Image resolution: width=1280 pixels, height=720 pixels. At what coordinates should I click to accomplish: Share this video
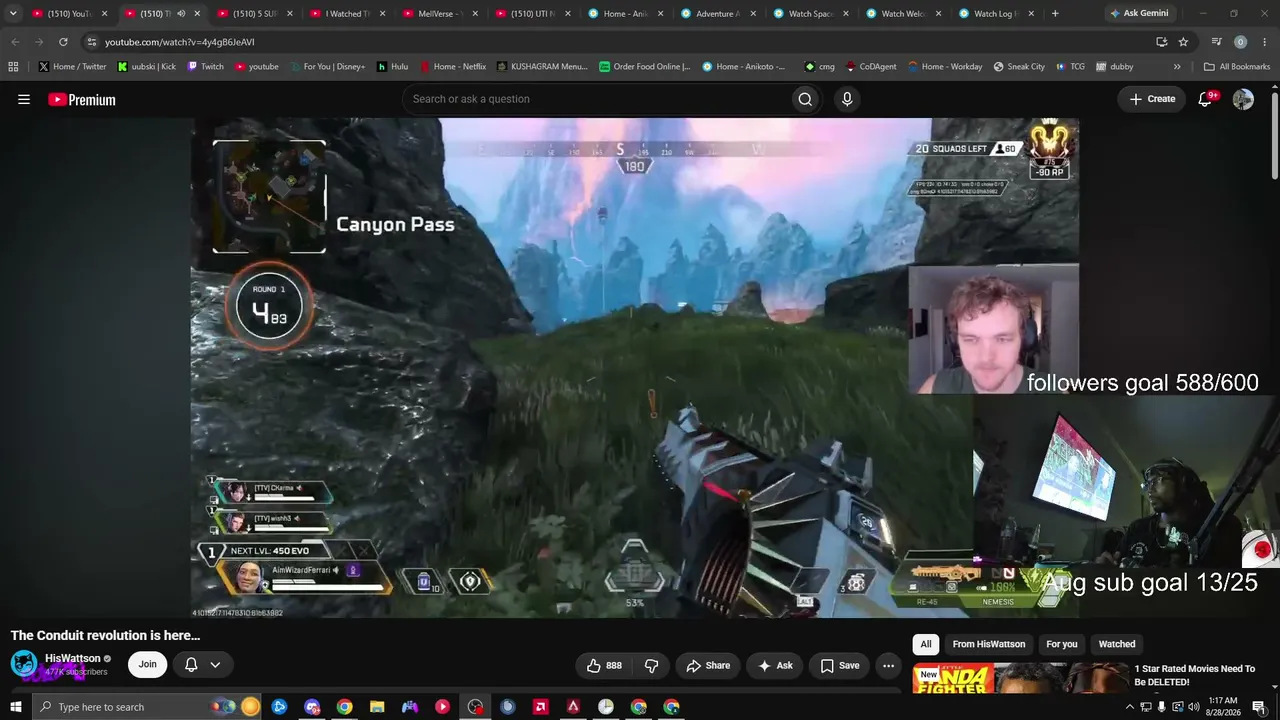coord(708,665)
